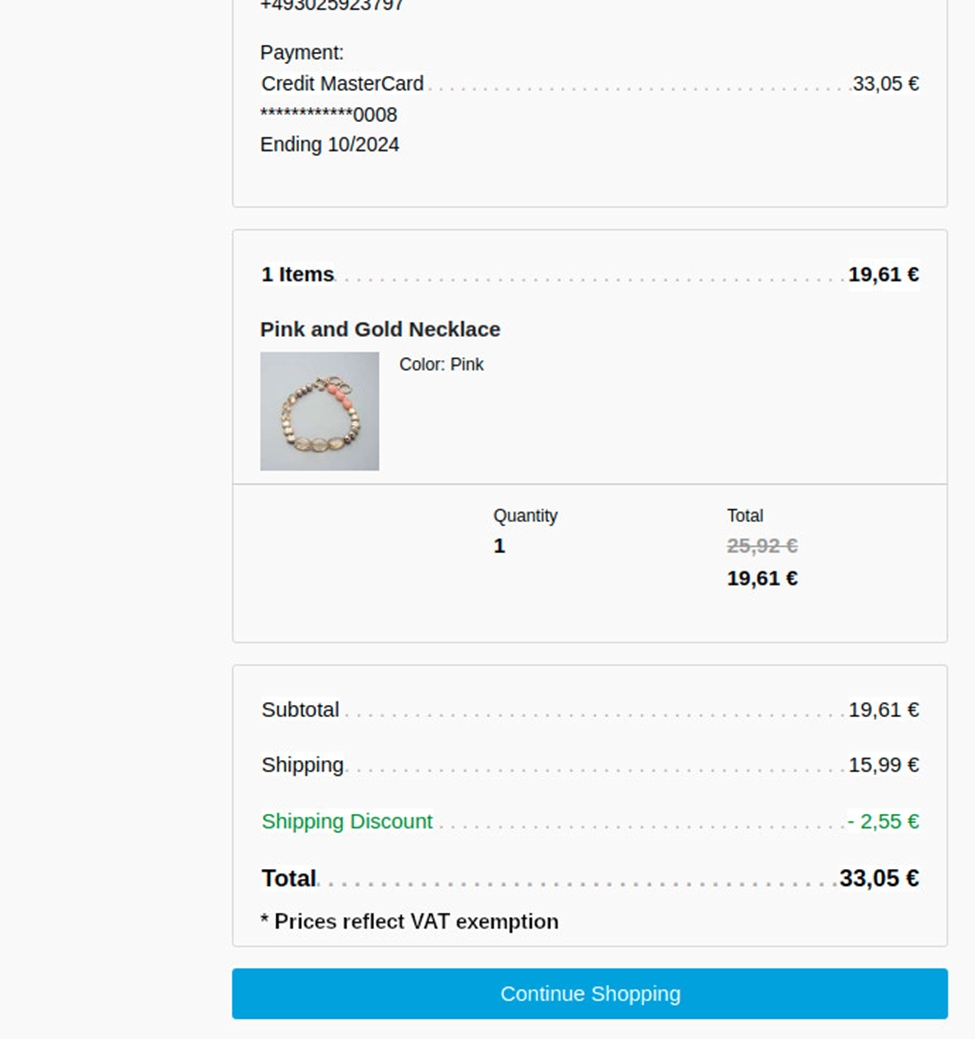This screenshot has width=975, height=1039.
Task: Click the bold Total label
Action: click(x=288, y=878)
